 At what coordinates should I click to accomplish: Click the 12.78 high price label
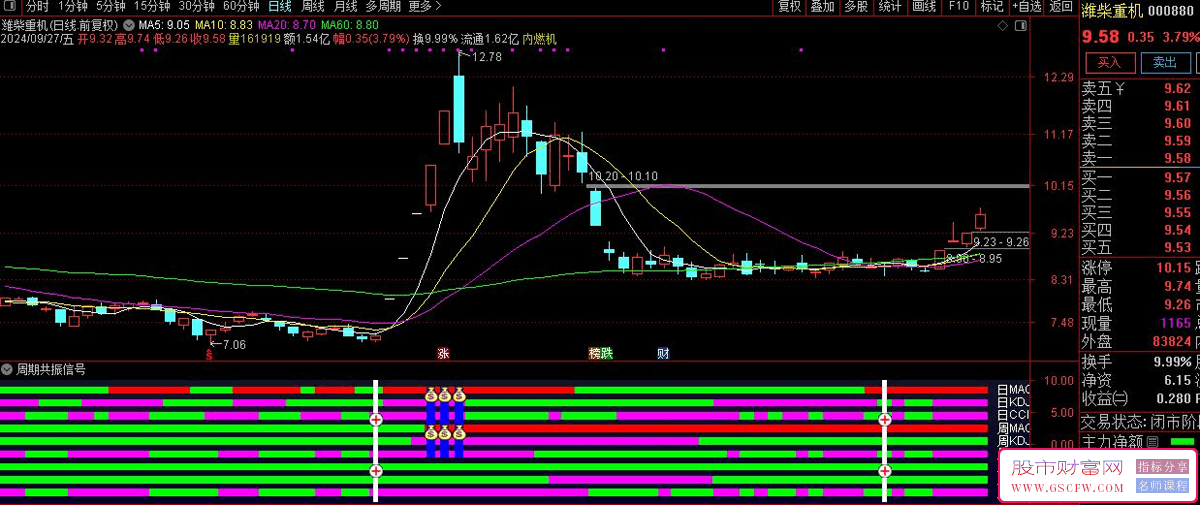tap(486, 57)
